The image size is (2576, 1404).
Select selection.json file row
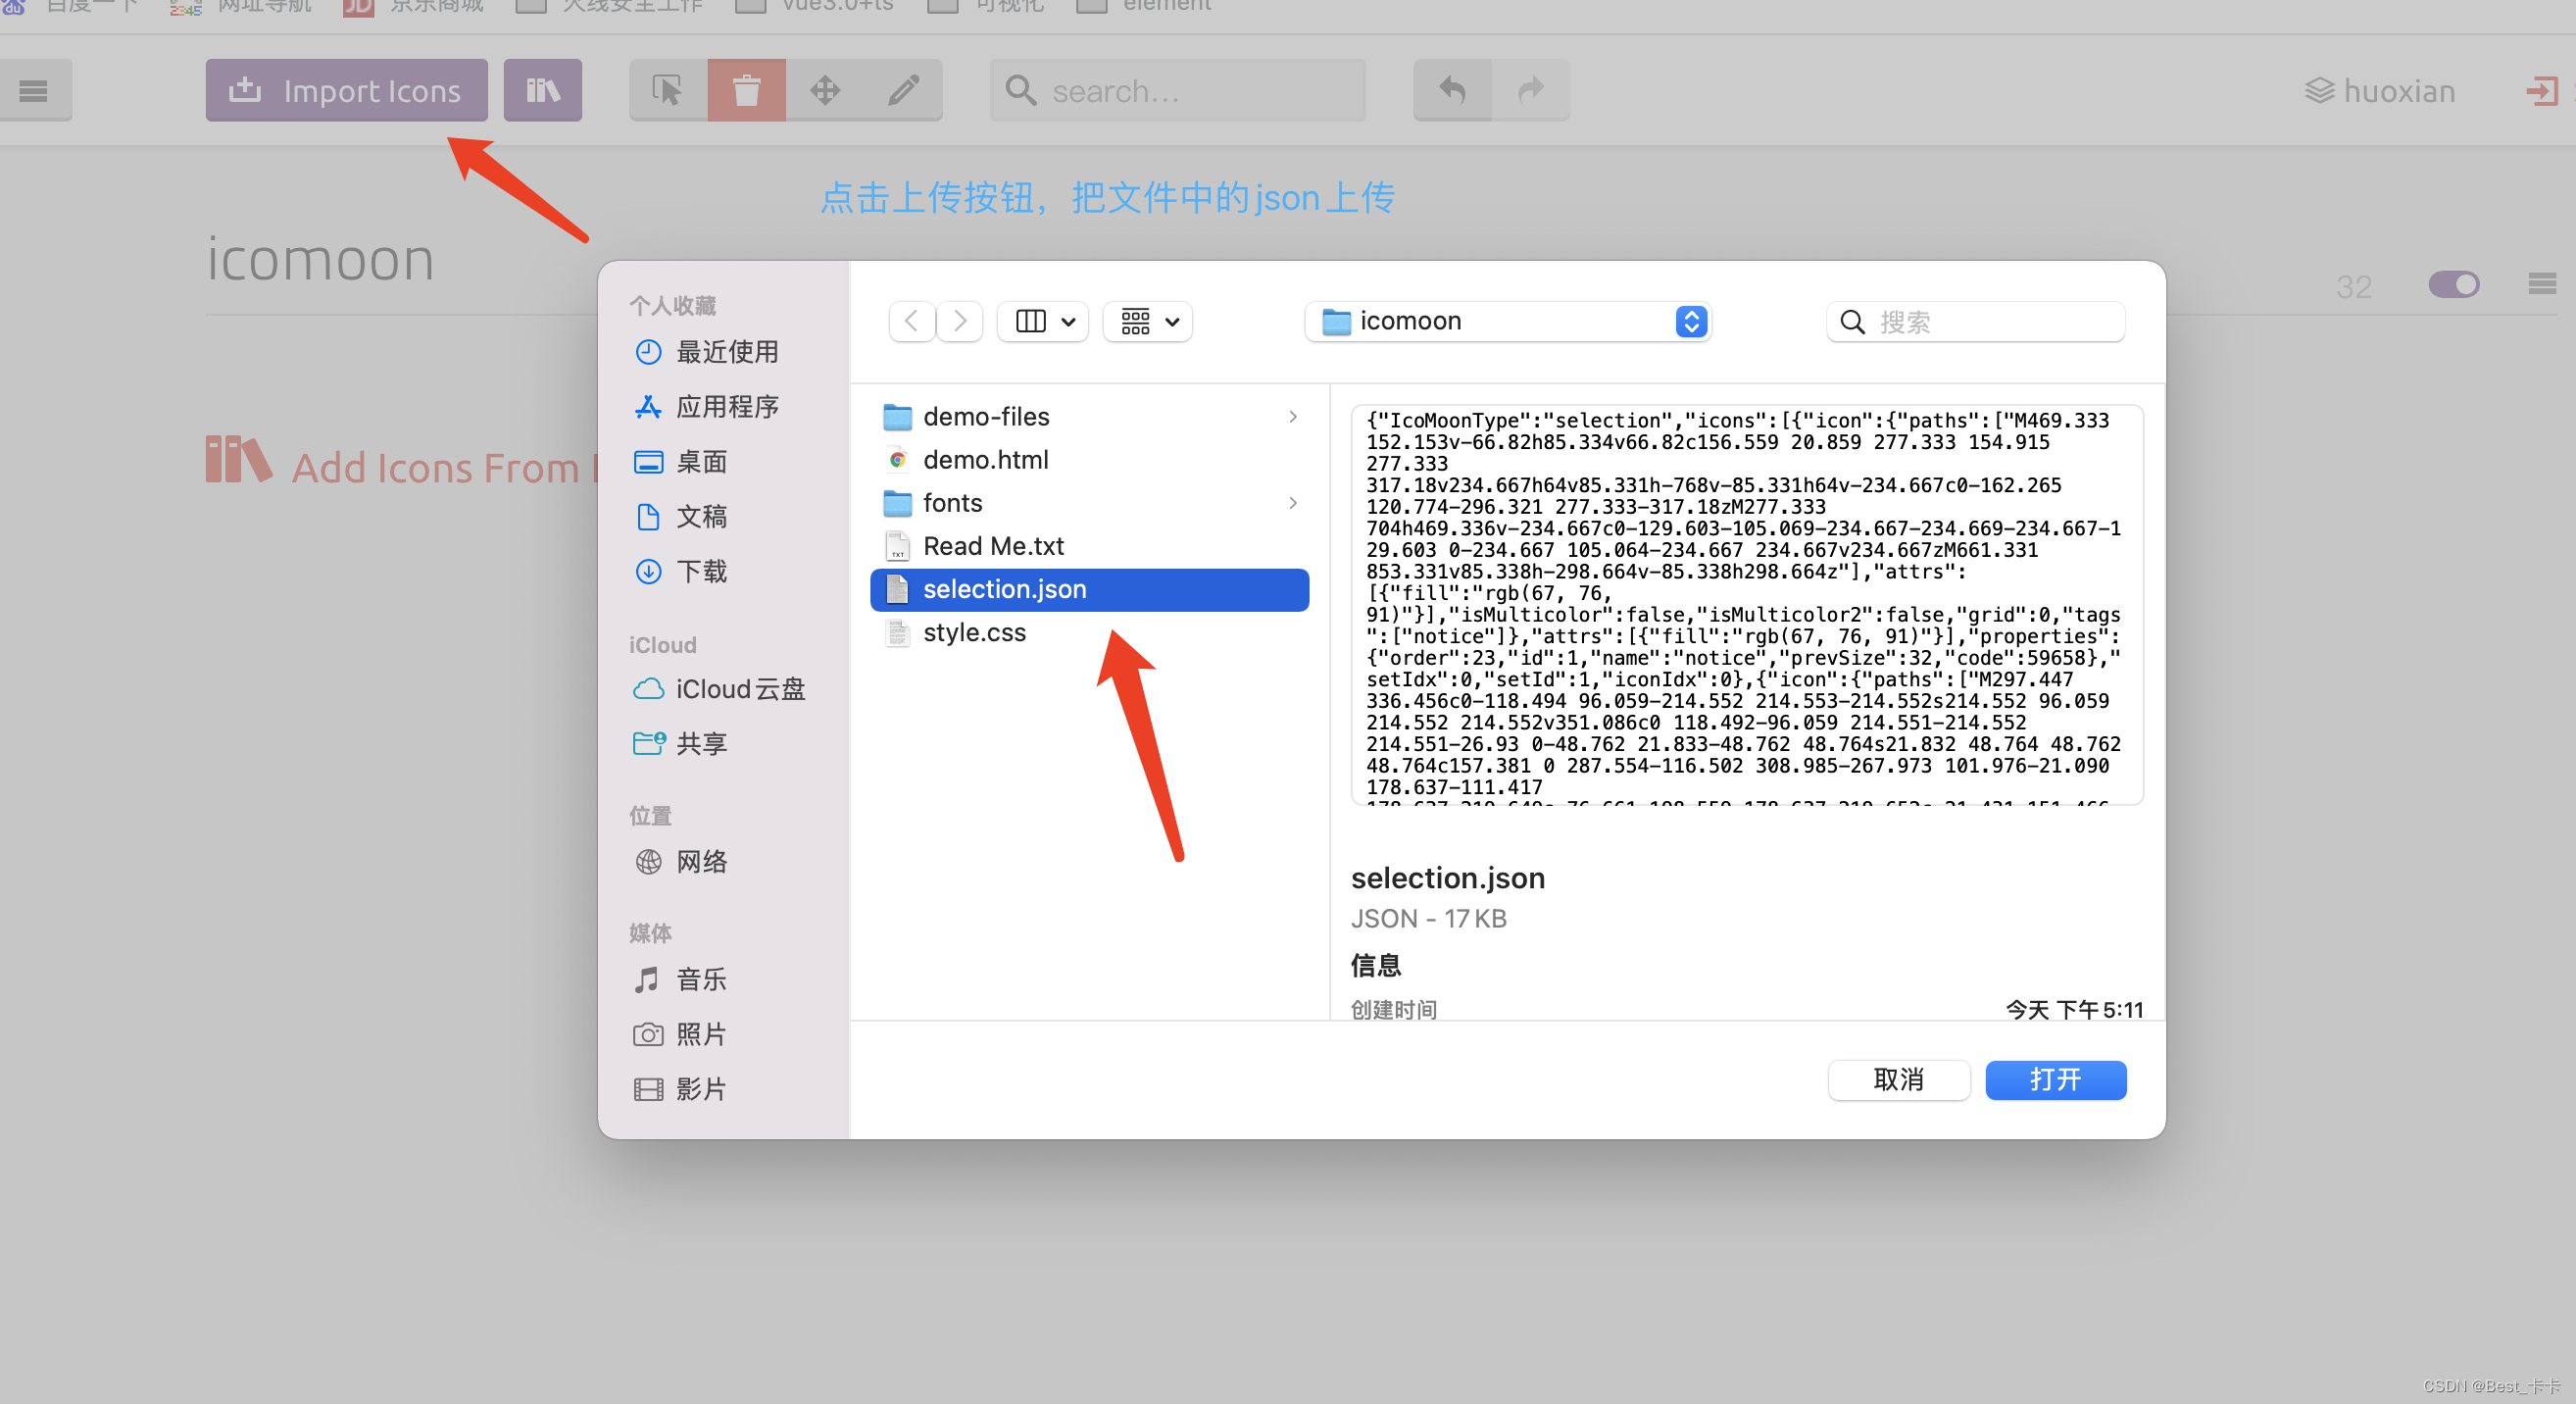1088,589
